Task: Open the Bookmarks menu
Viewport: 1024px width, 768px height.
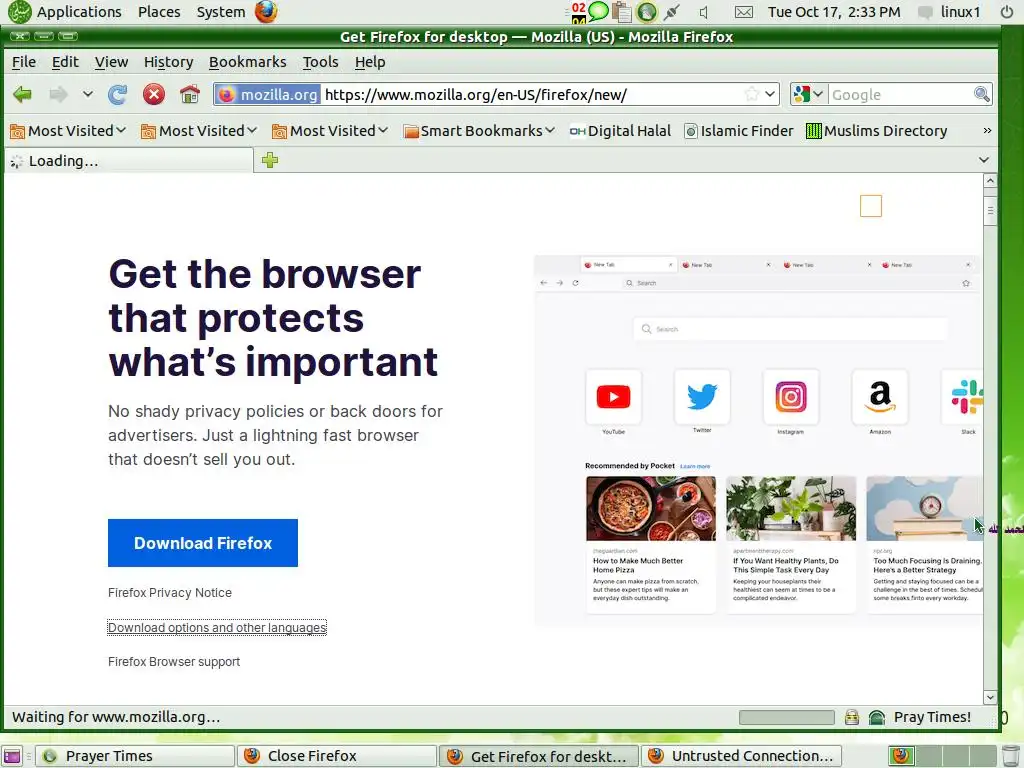Action: 248,62
